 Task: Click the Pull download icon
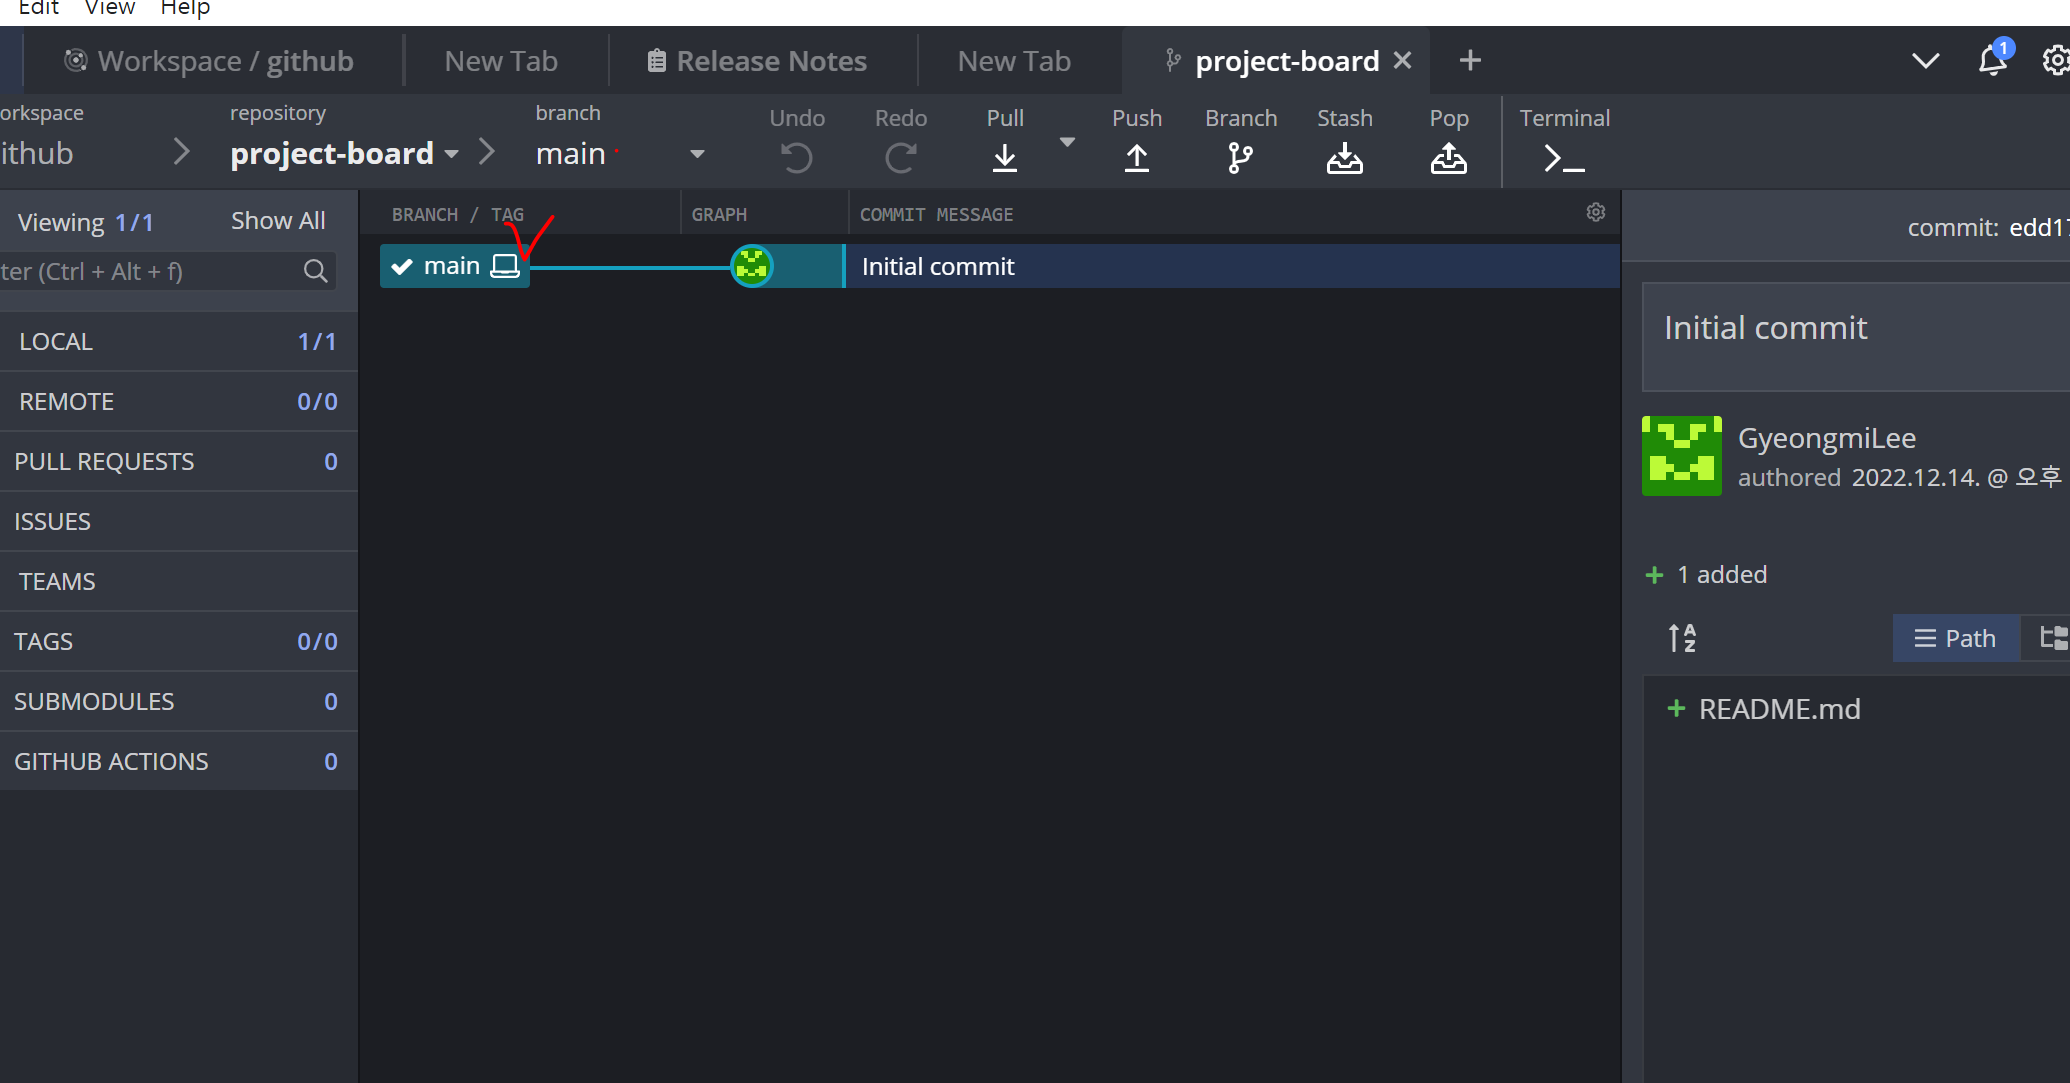(1004, 158)
